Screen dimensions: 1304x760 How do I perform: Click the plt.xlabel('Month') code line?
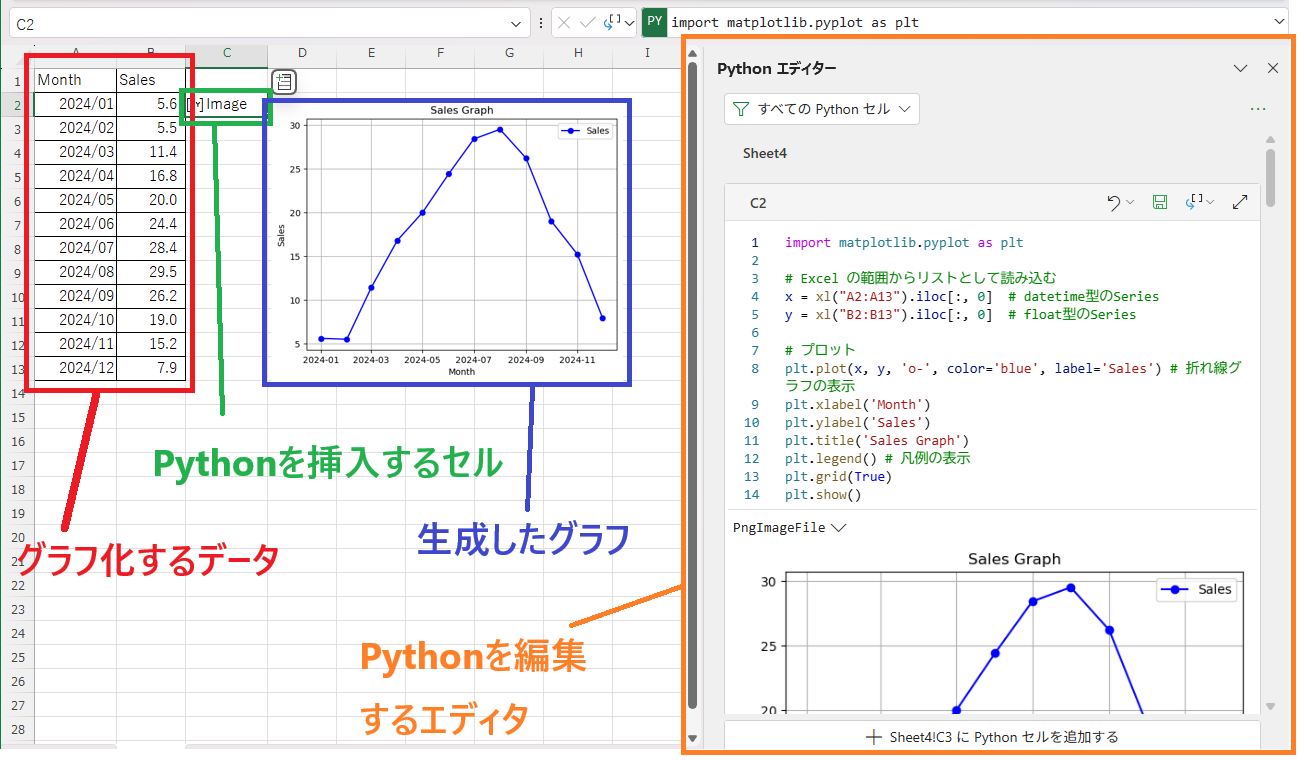pos(857,405)
